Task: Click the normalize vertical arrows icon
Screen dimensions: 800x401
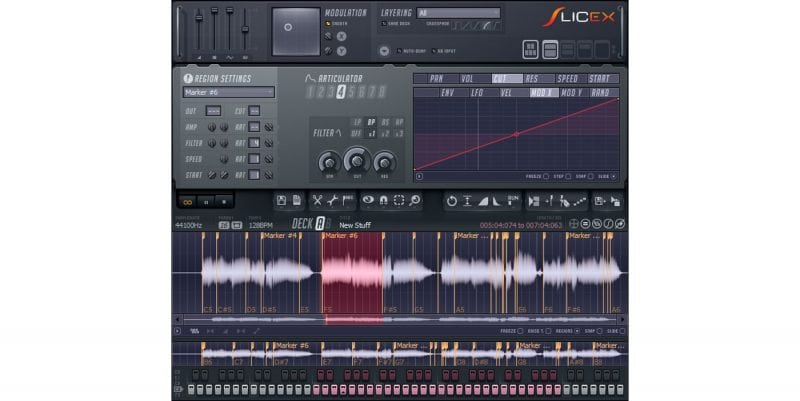Action: (x=467, y=201)
